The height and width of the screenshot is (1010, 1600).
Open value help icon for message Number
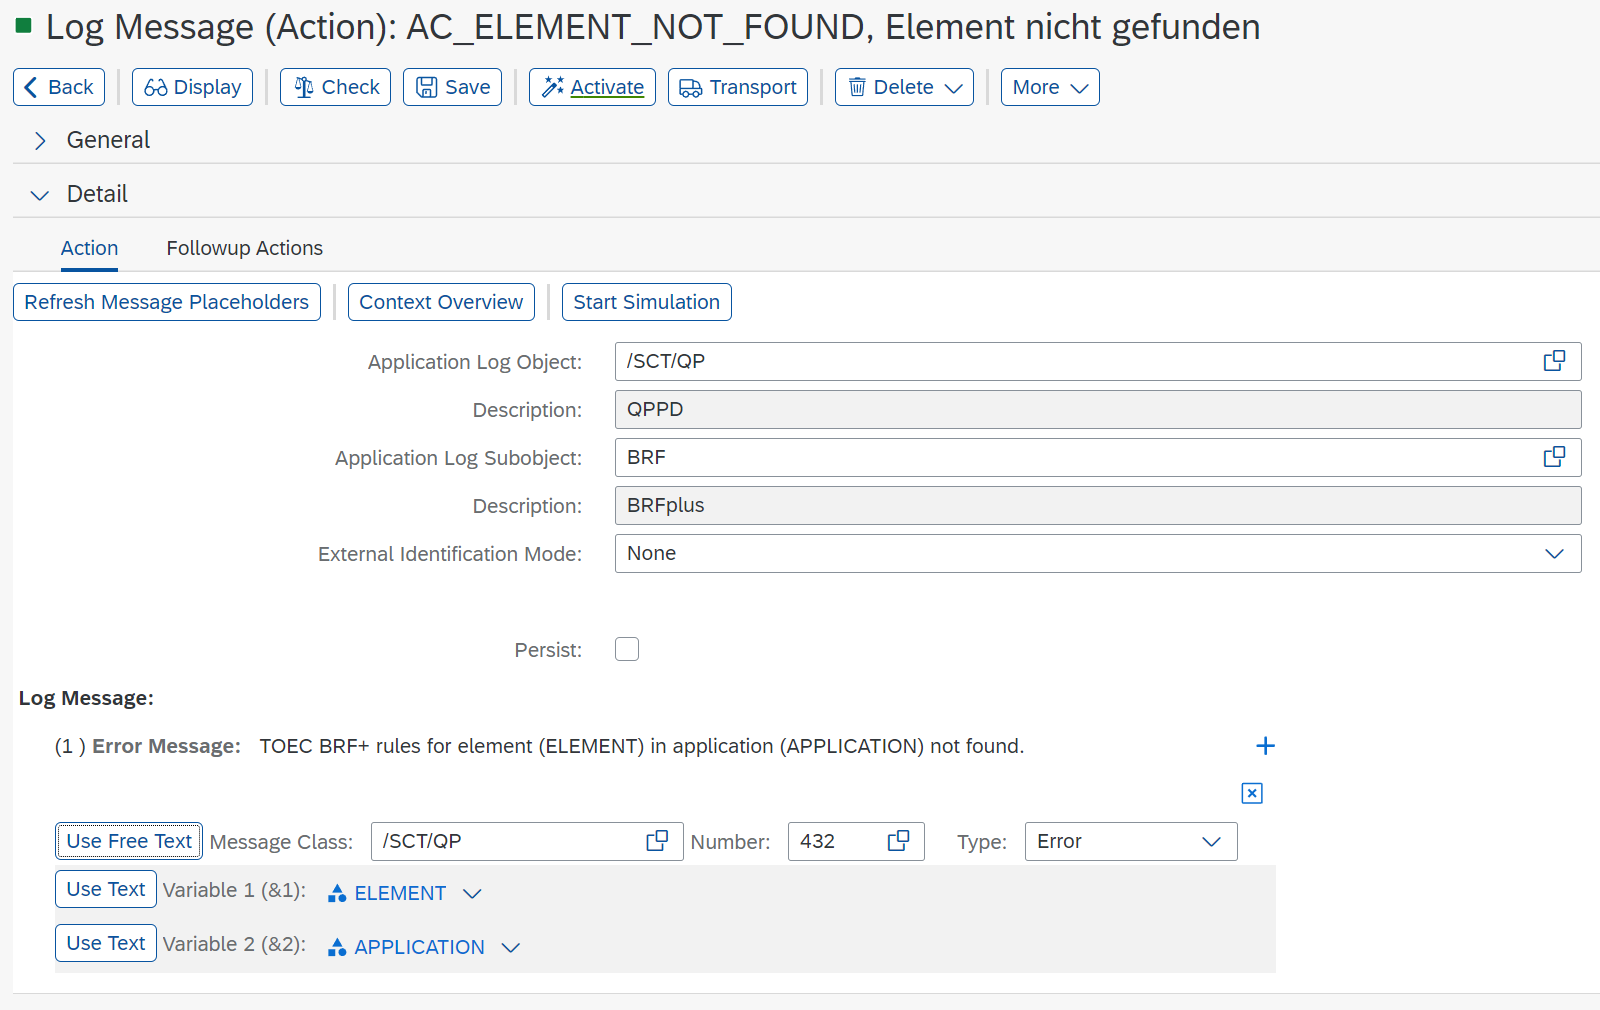coord(898,841)
